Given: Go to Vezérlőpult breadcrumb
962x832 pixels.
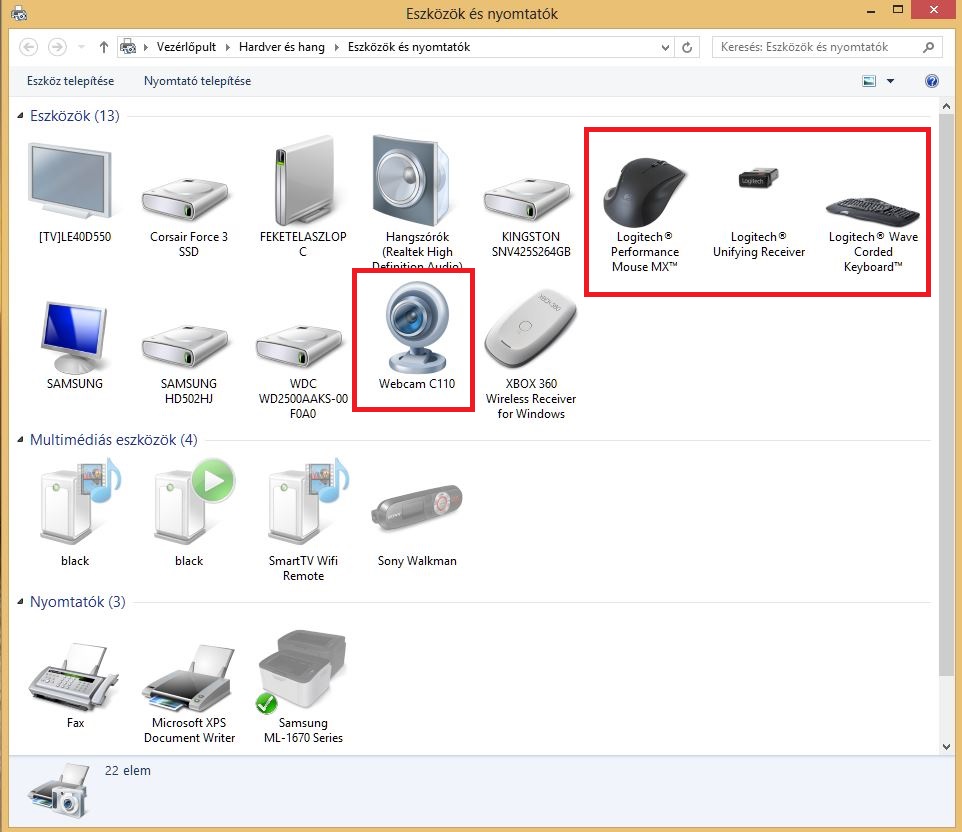Looking at the screenshot, I should tap(187, 47).
